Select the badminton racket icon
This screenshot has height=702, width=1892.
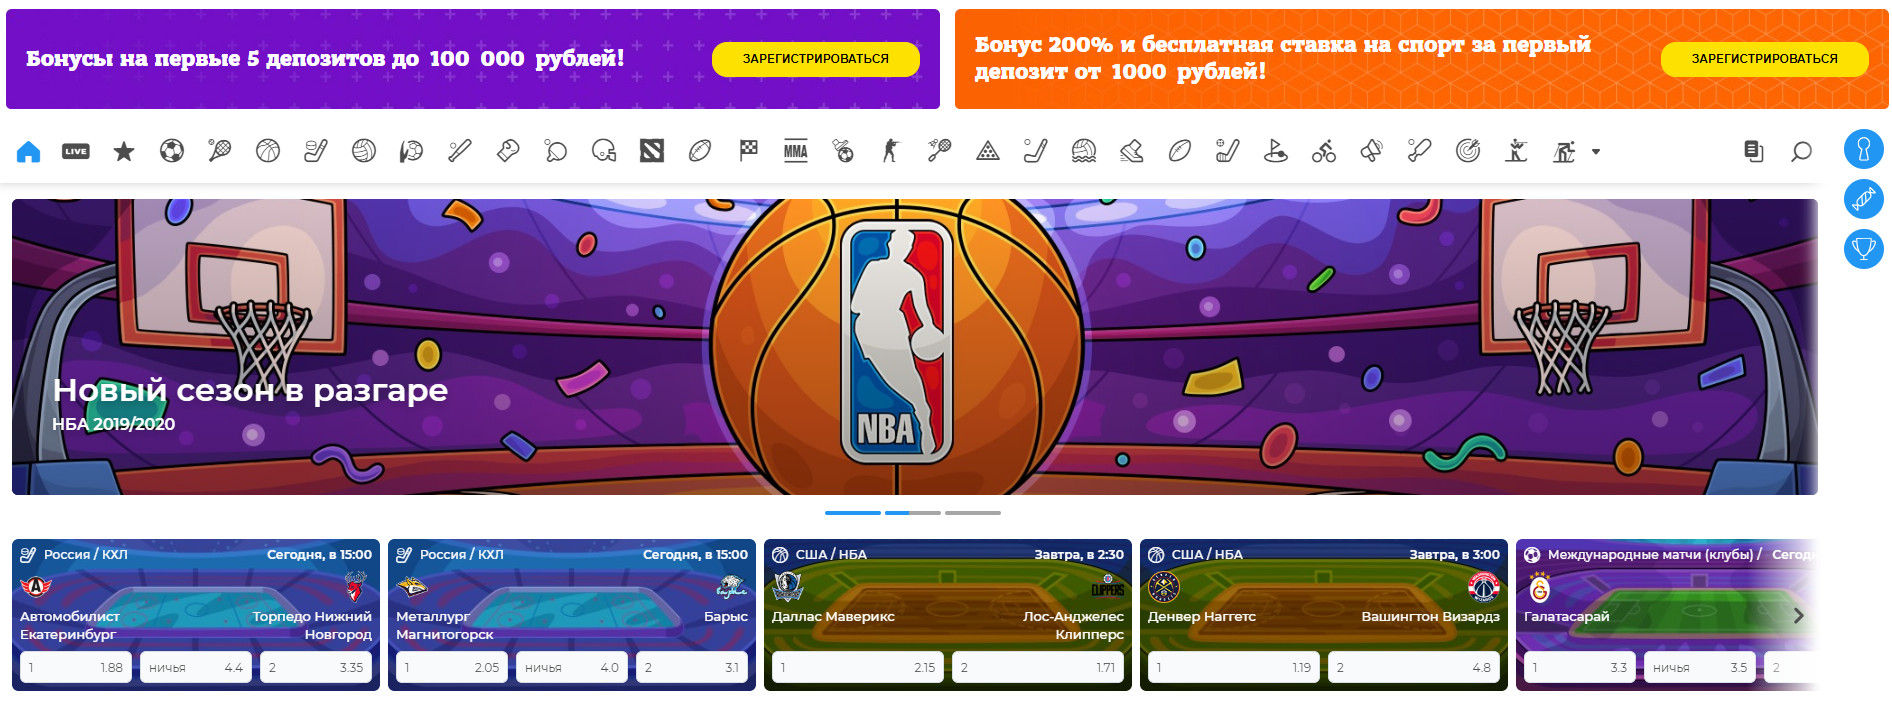pyautogui.click(x=939, y=151)
